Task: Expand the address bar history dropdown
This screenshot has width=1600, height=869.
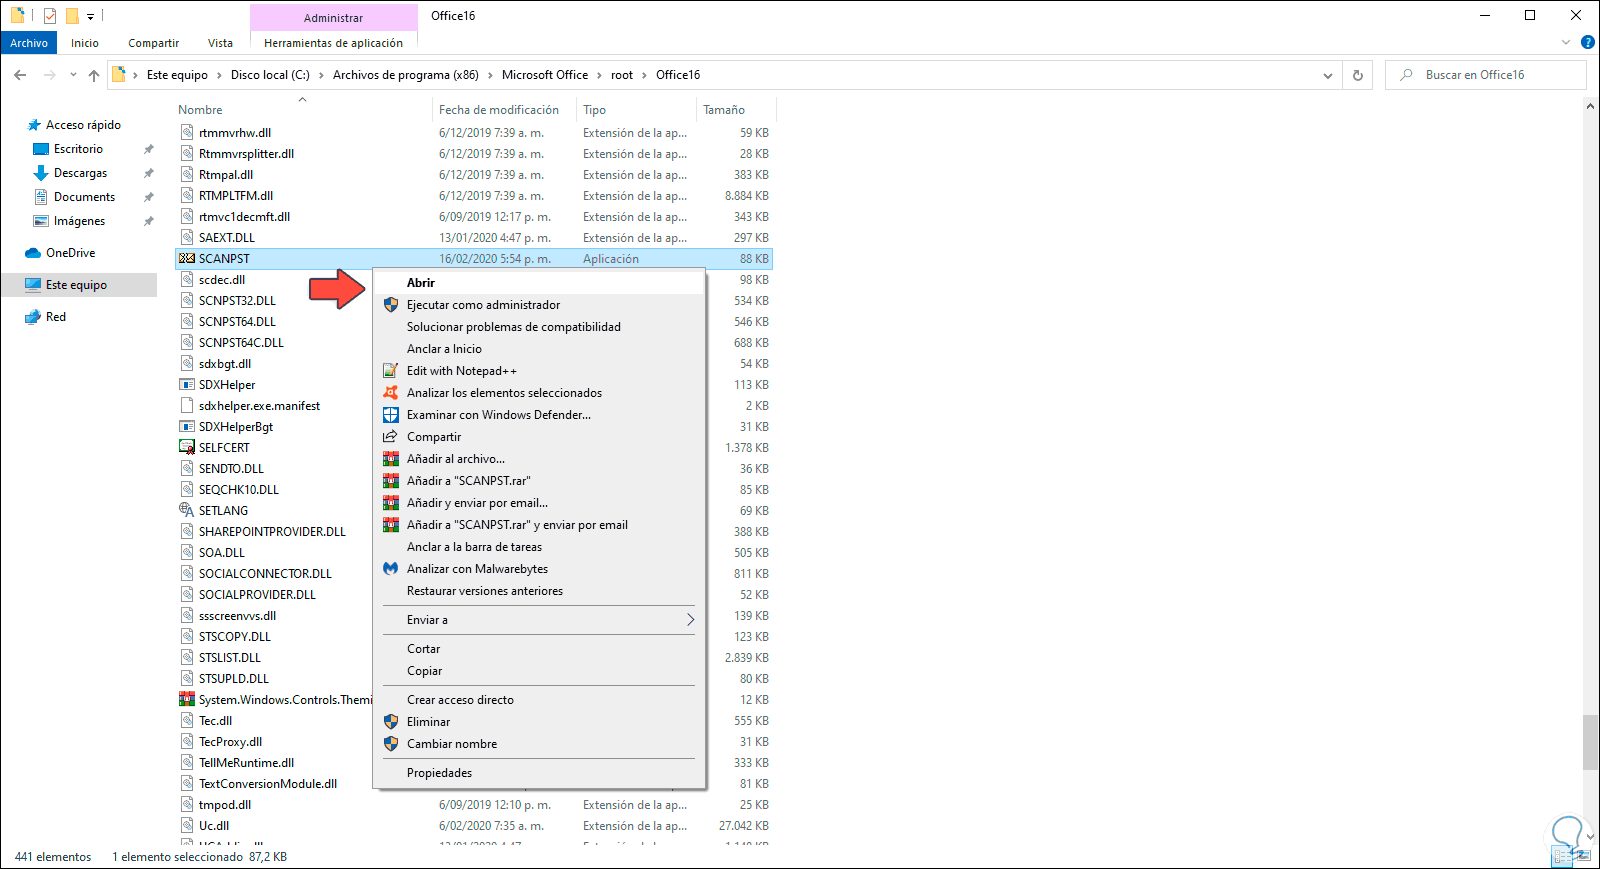Action: [1328, 75]
